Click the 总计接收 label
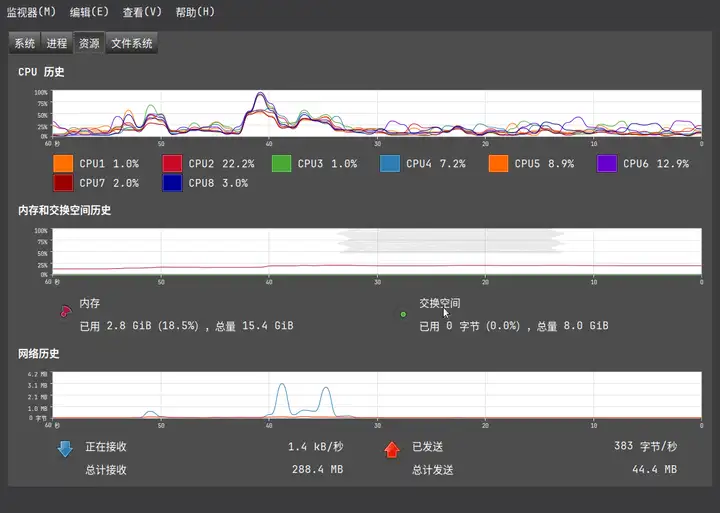720x513 pixels. click(x=106, y=470)
